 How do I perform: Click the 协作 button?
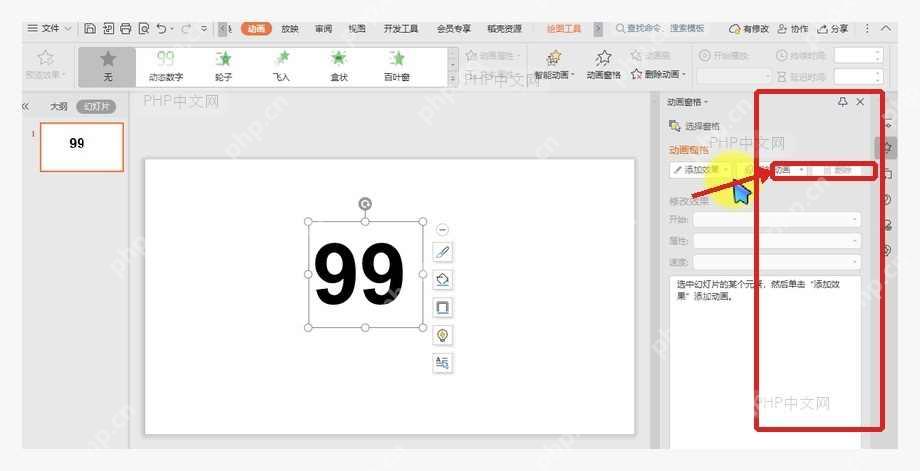click(x=793, y=29)
